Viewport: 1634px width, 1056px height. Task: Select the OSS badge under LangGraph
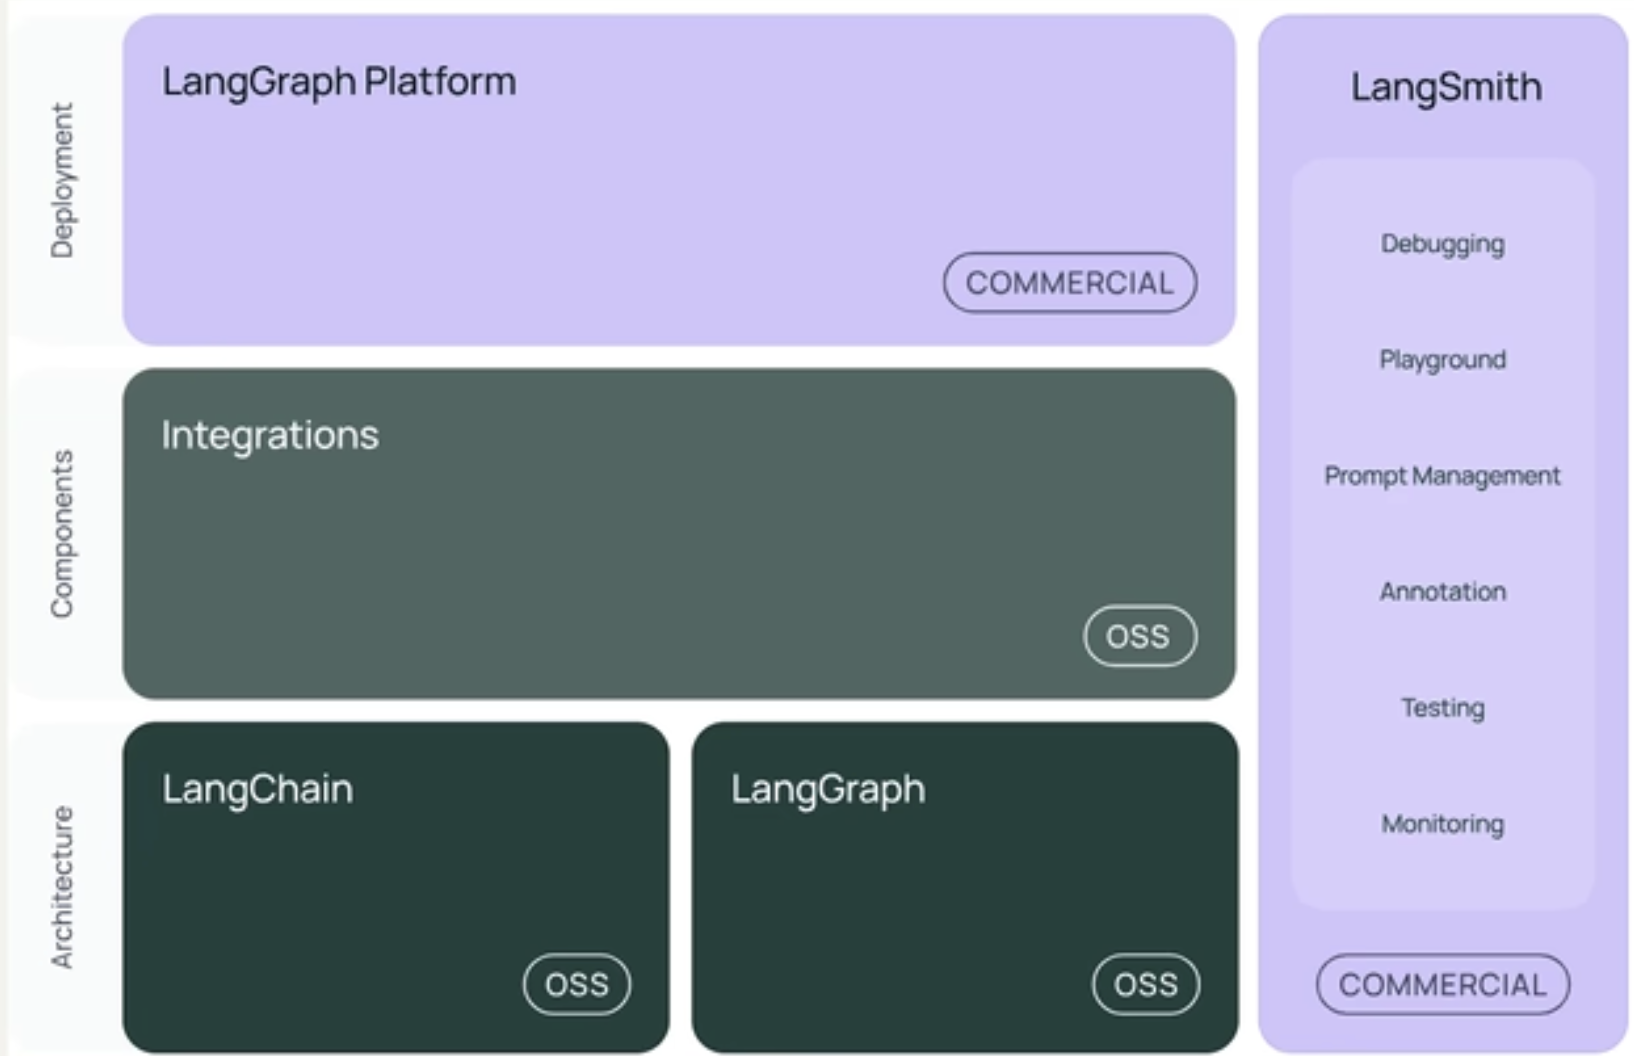click(x=1146, y=985)
